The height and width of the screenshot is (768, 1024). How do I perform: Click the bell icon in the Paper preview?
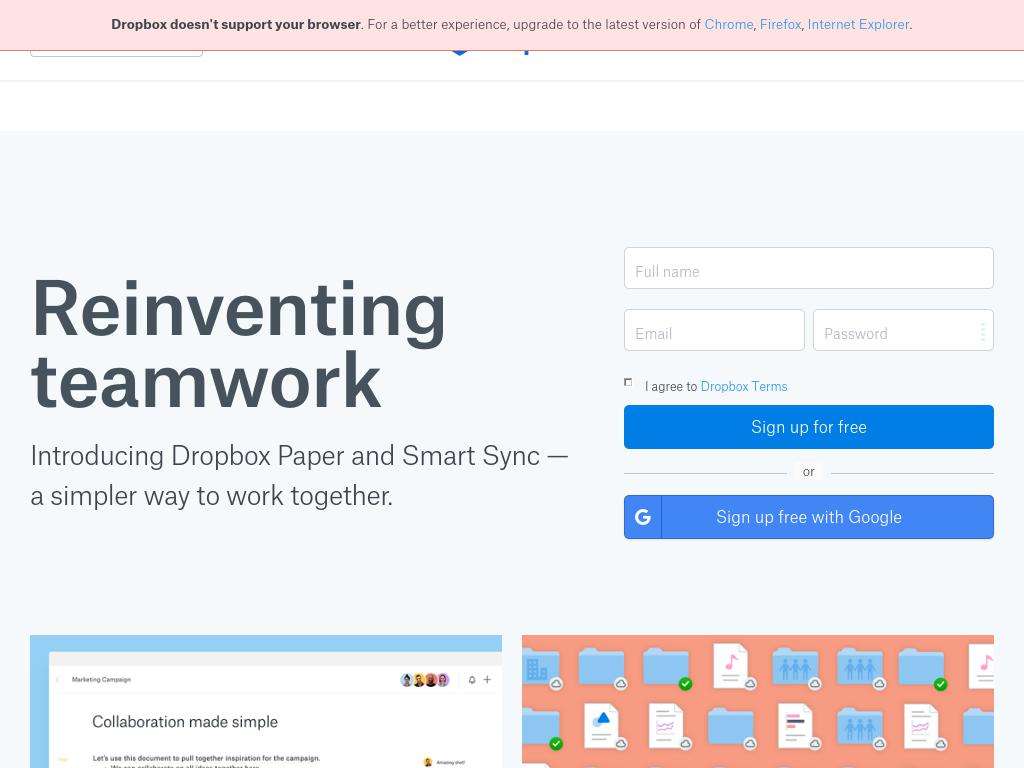tap(472, 680)
